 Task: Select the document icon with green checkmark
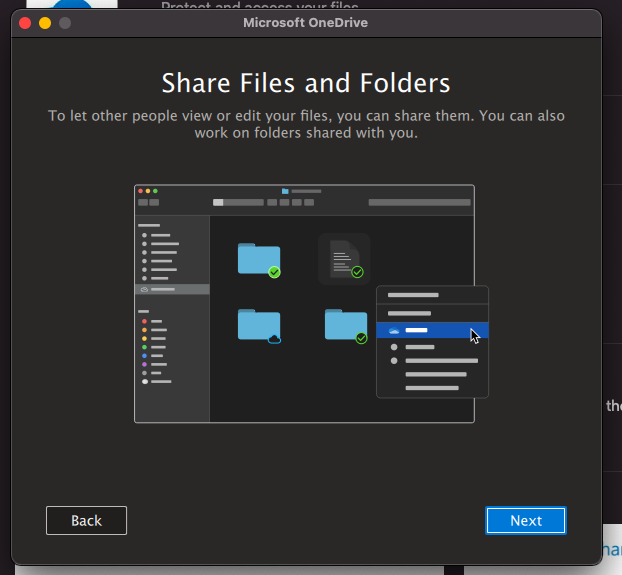(343, 259)
